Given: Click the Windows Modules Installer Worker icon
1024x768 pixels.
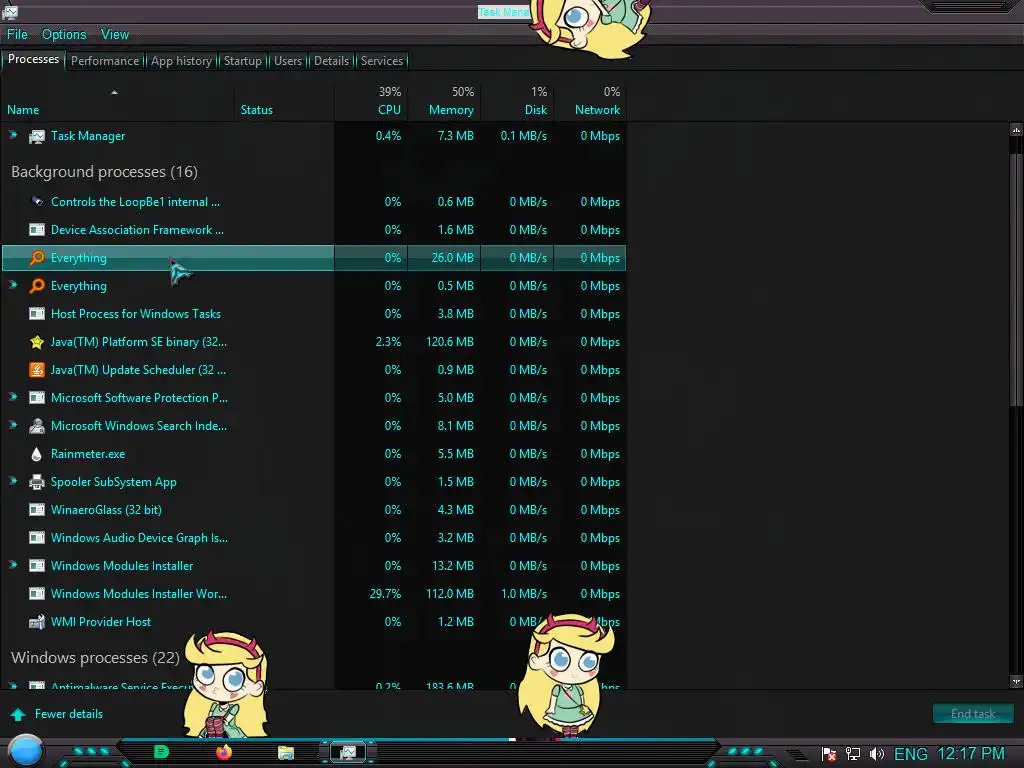Looking at the screenshot, I should [x=37, y=594].
